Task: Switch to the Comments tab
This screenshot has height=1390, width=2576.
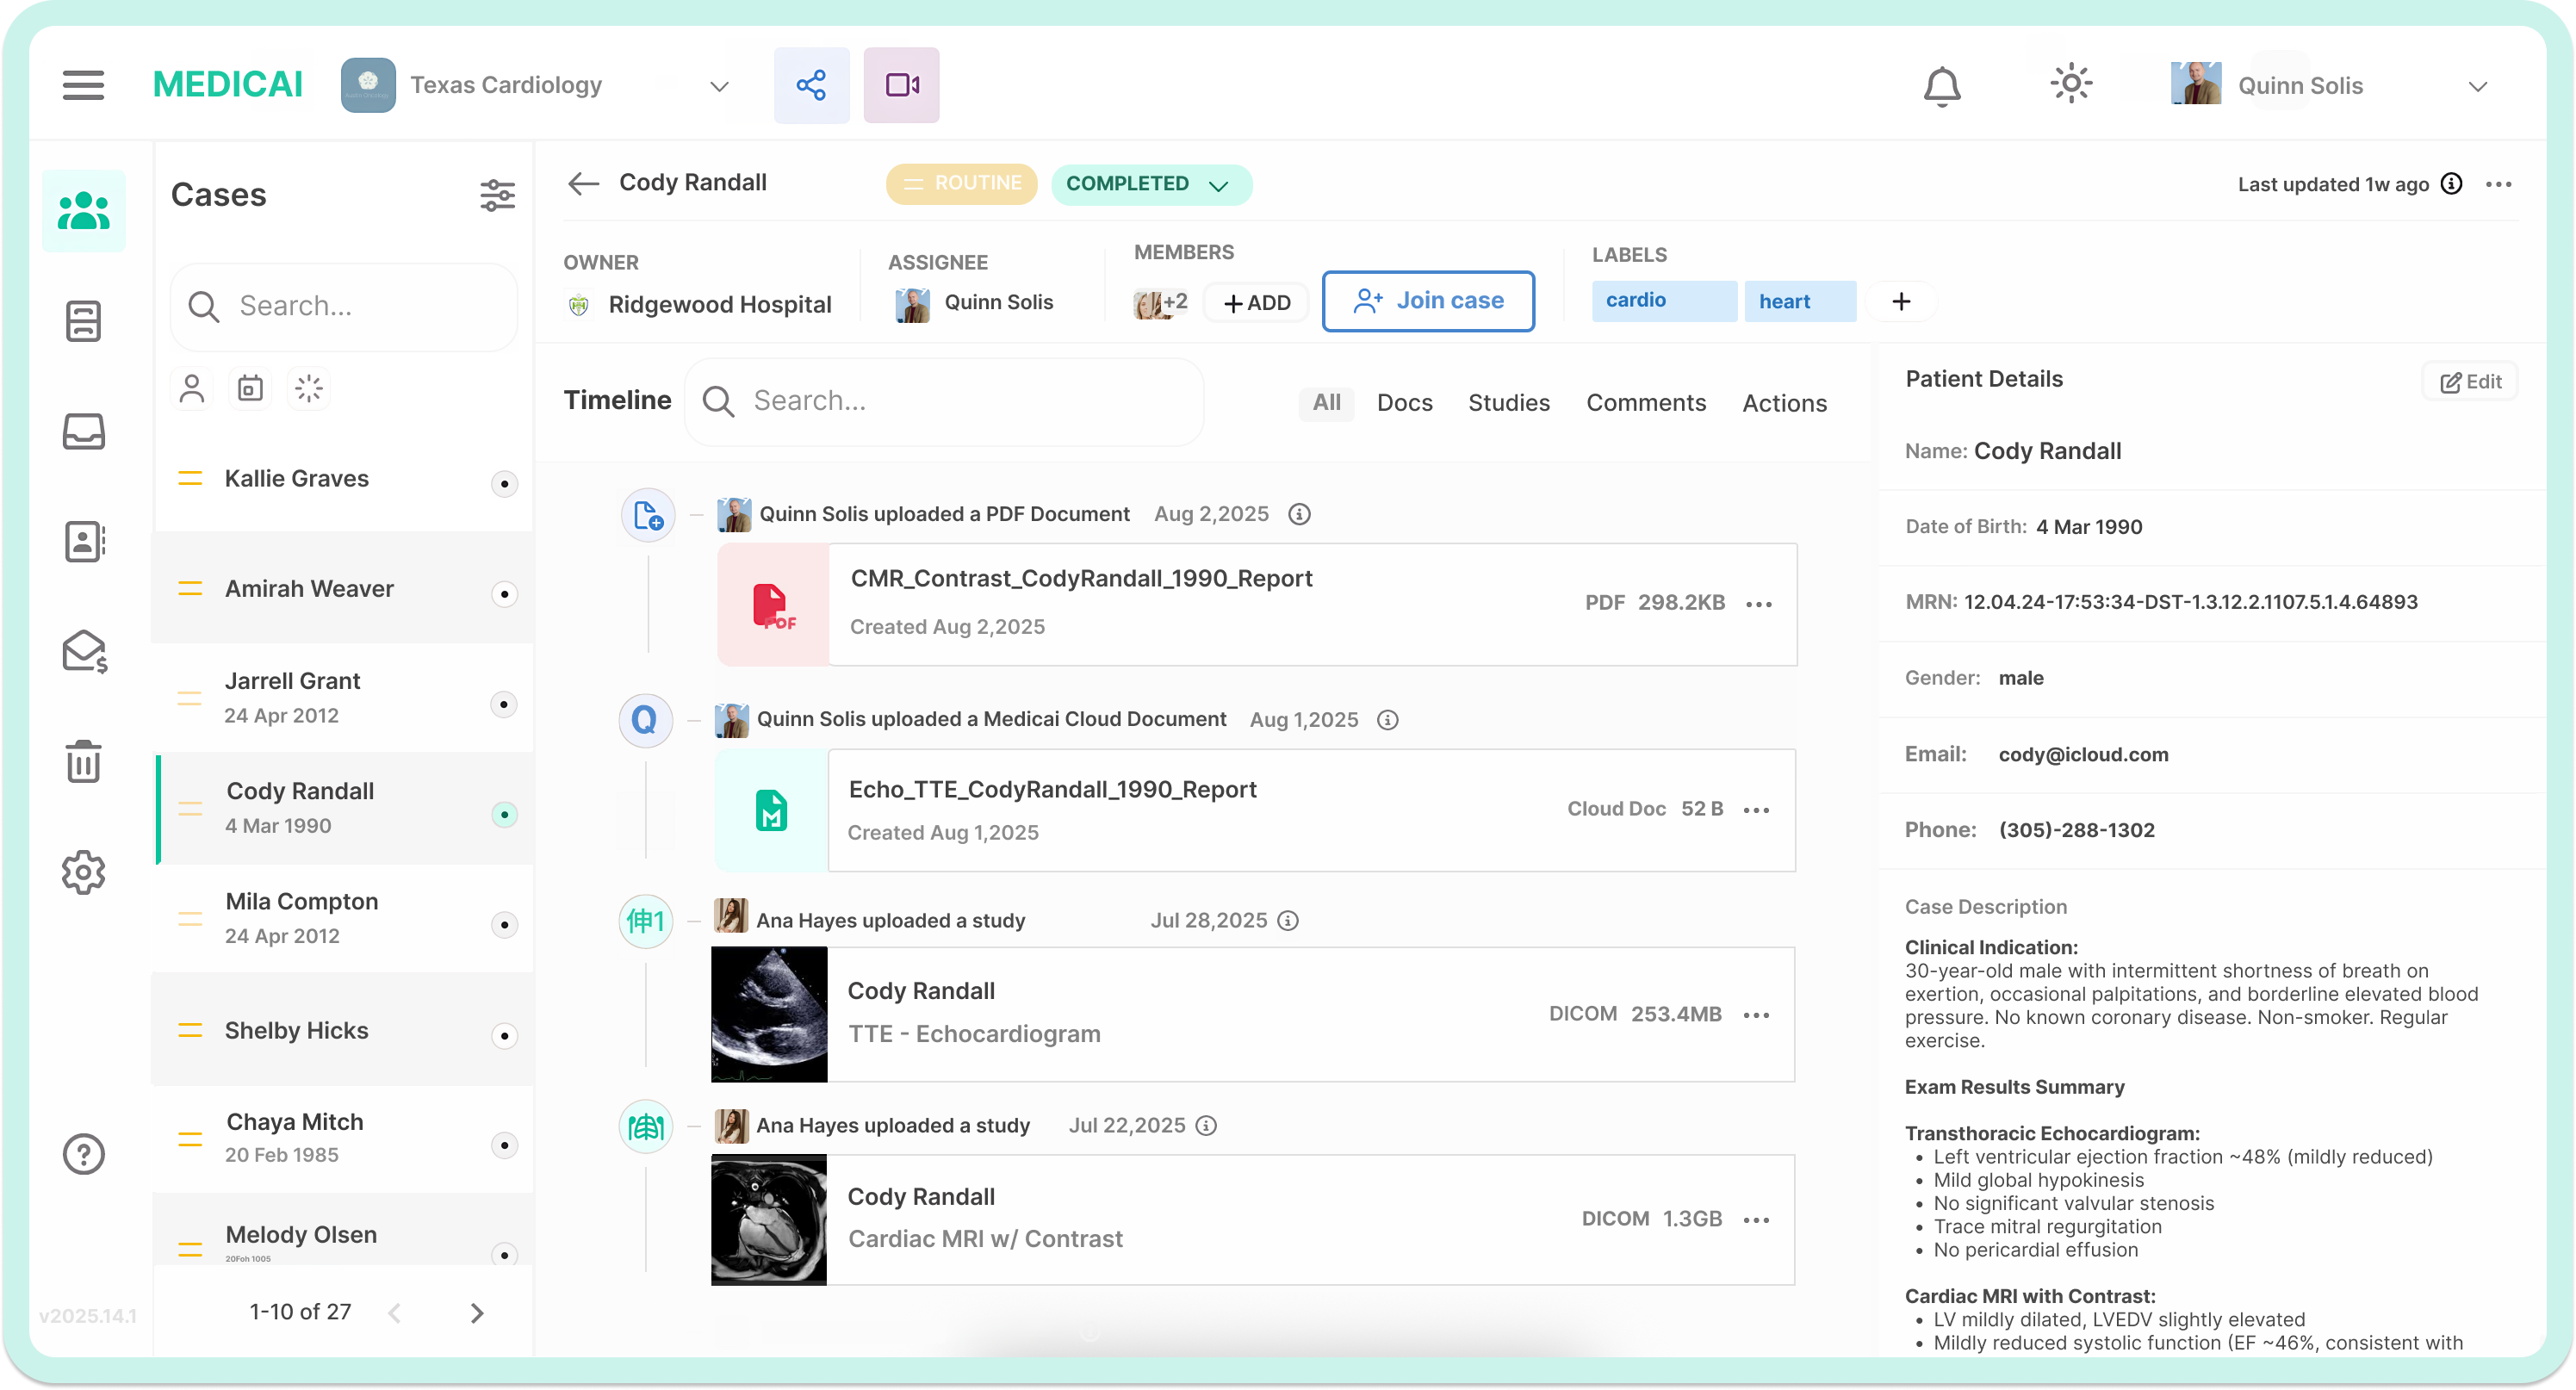Action: tap(1645, 403)
